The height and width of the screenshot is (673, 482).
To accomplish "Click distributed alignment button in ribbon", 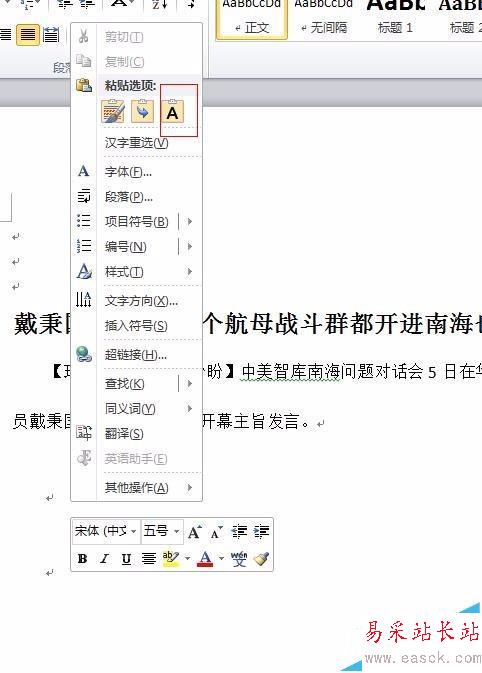I will tap(51, 35).
